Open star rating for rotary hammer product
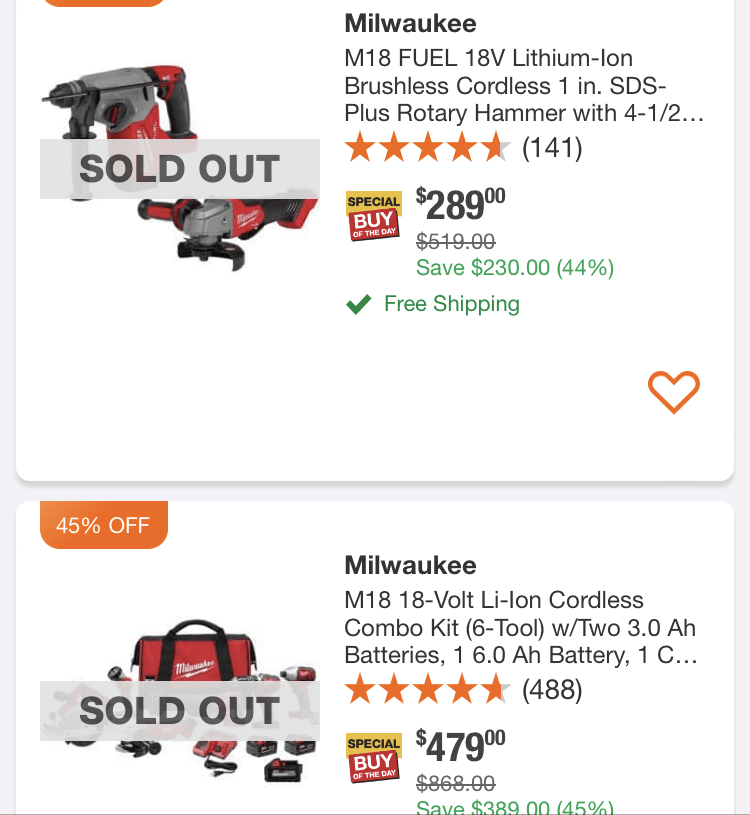The width and height of the screenshot is (750, 815). (428, 147)
